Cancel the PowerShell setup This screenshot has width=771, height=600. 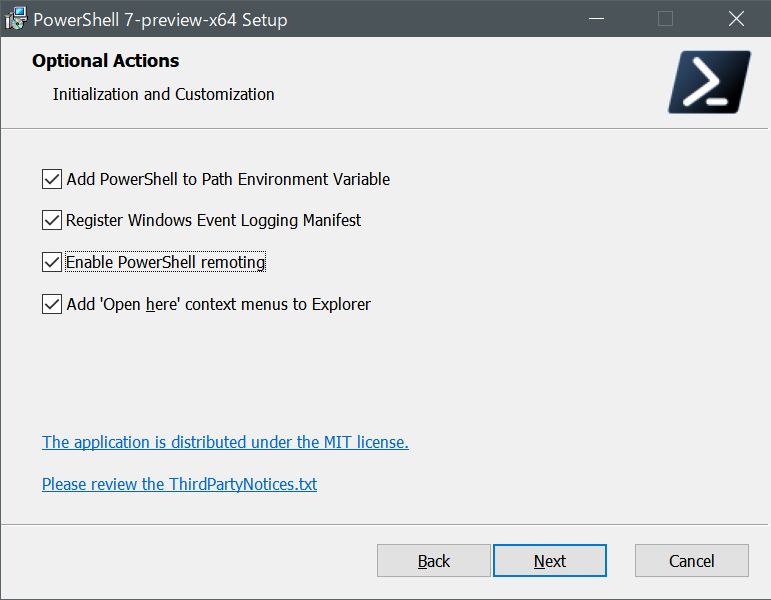[692, 561]
